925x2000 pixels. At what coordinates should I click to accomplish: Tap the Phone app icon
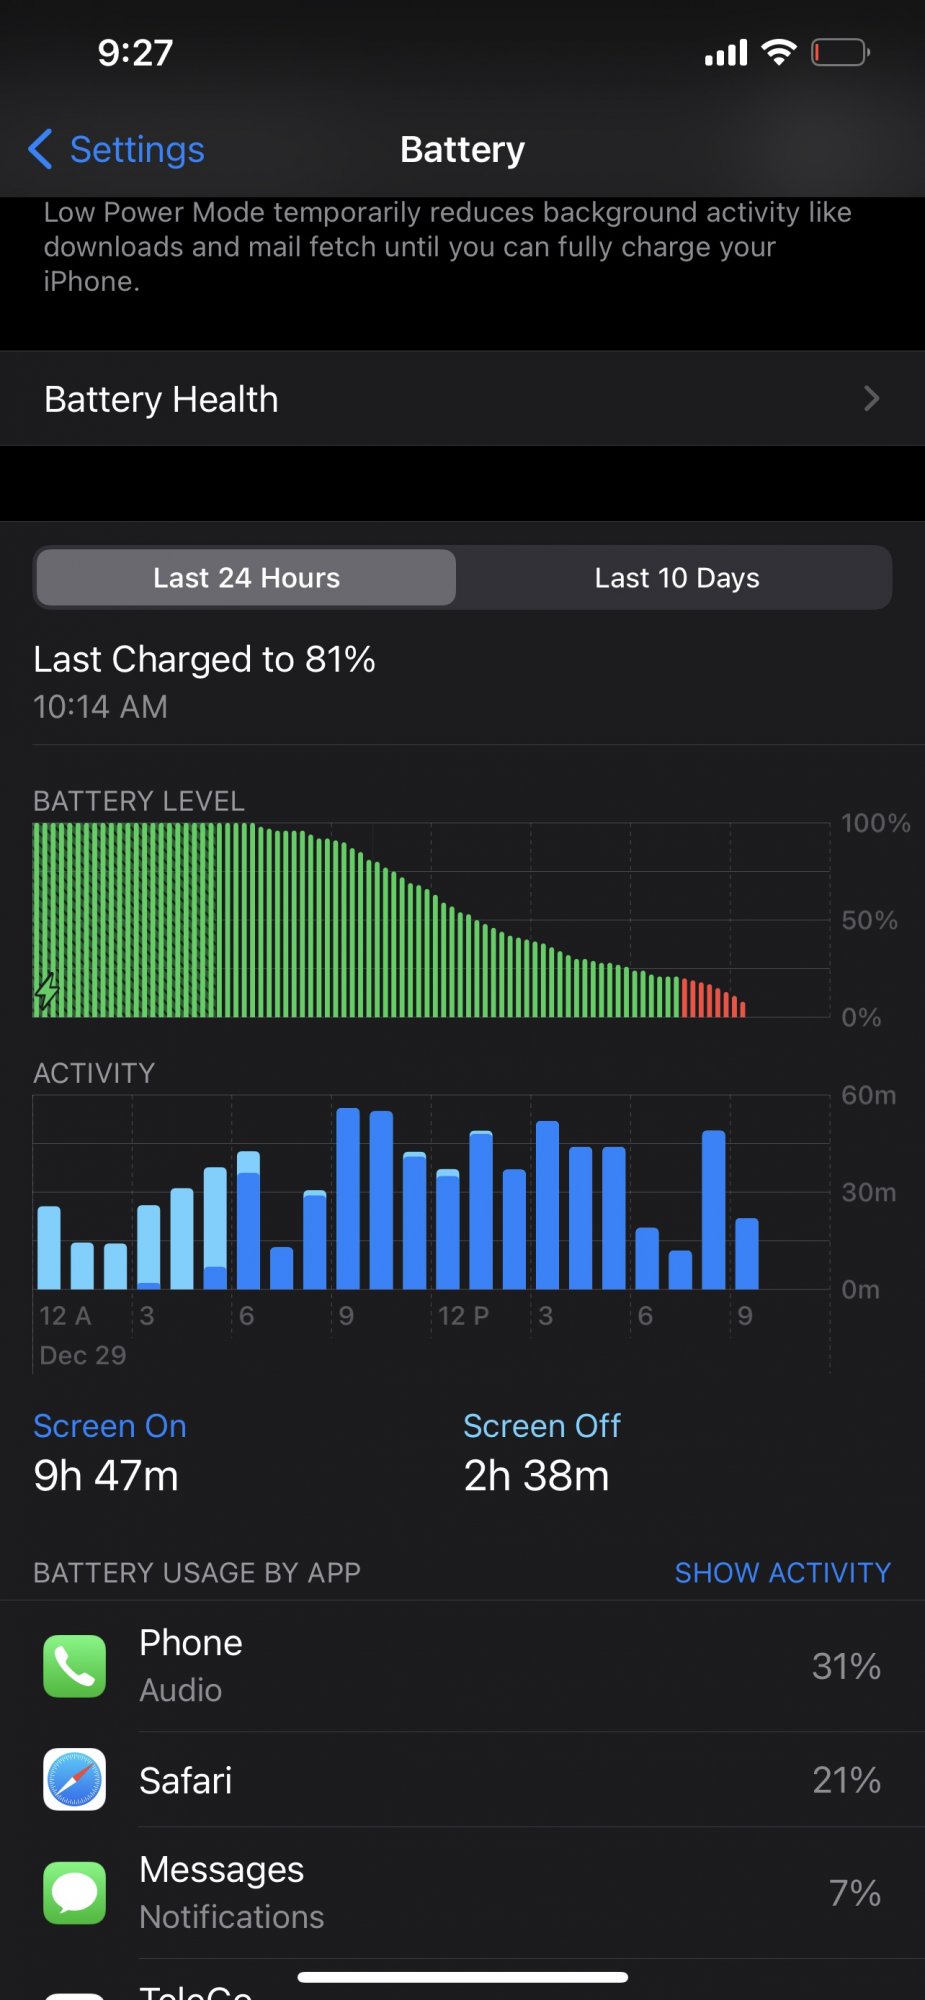tap(74, 1666)
